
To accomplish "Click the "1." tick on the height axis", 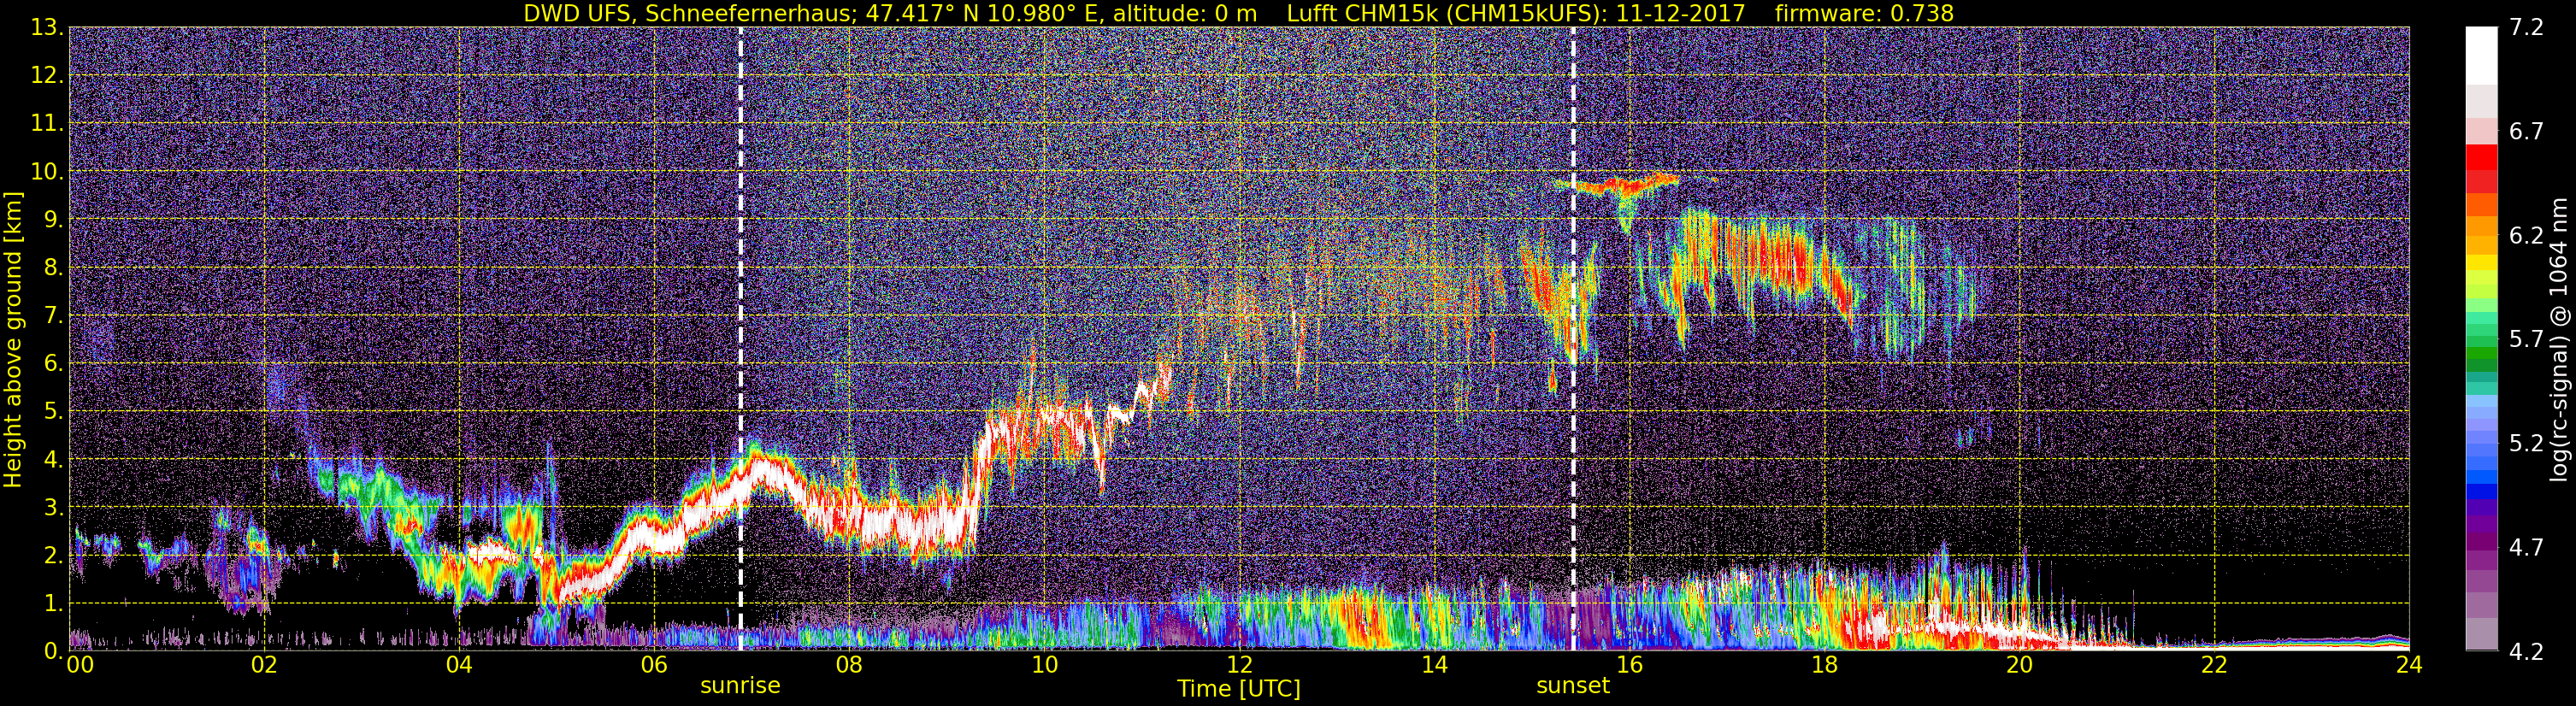I will (x=52, y=603).
